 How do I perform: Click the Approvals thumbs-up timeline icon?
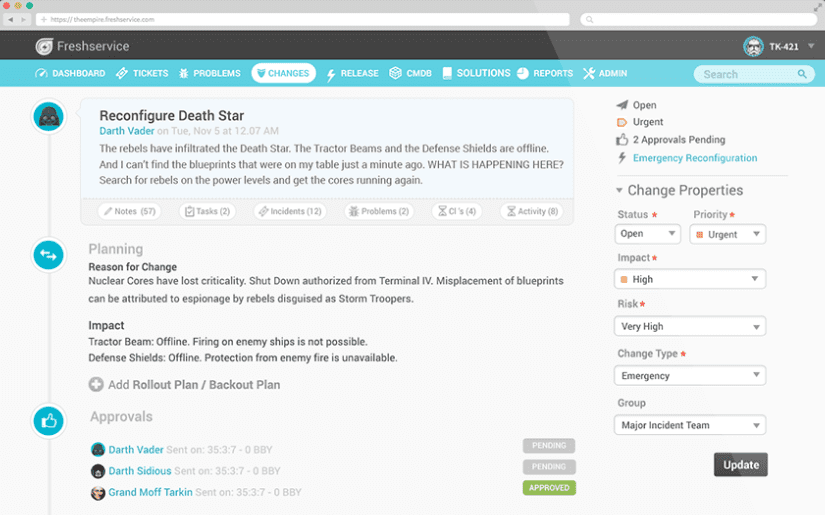[x=48, y=421]
